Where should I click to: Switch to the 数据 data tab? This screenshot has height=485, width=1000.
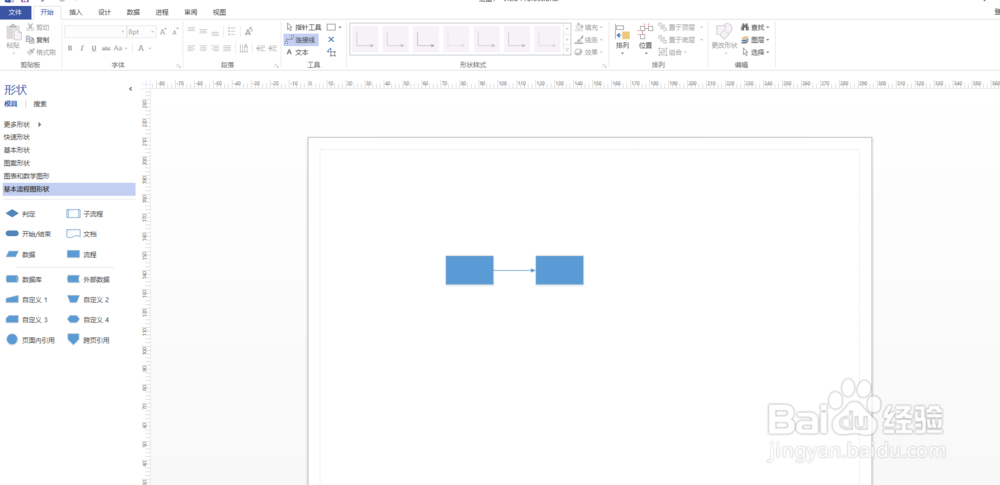(133, 12)
